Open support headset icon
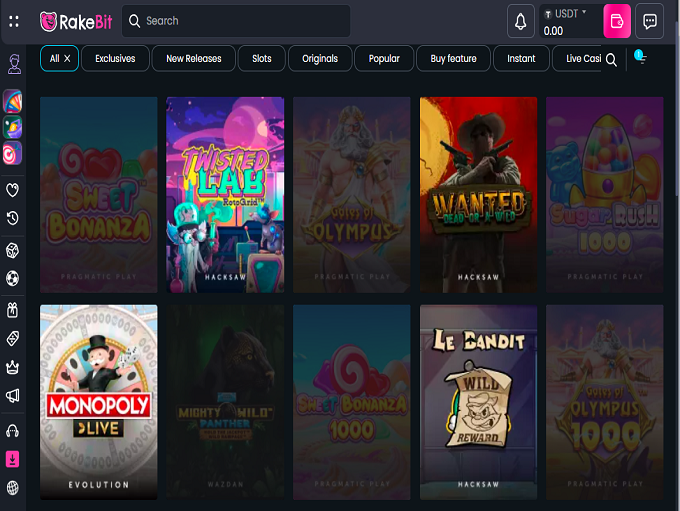 tap(13, 431)
